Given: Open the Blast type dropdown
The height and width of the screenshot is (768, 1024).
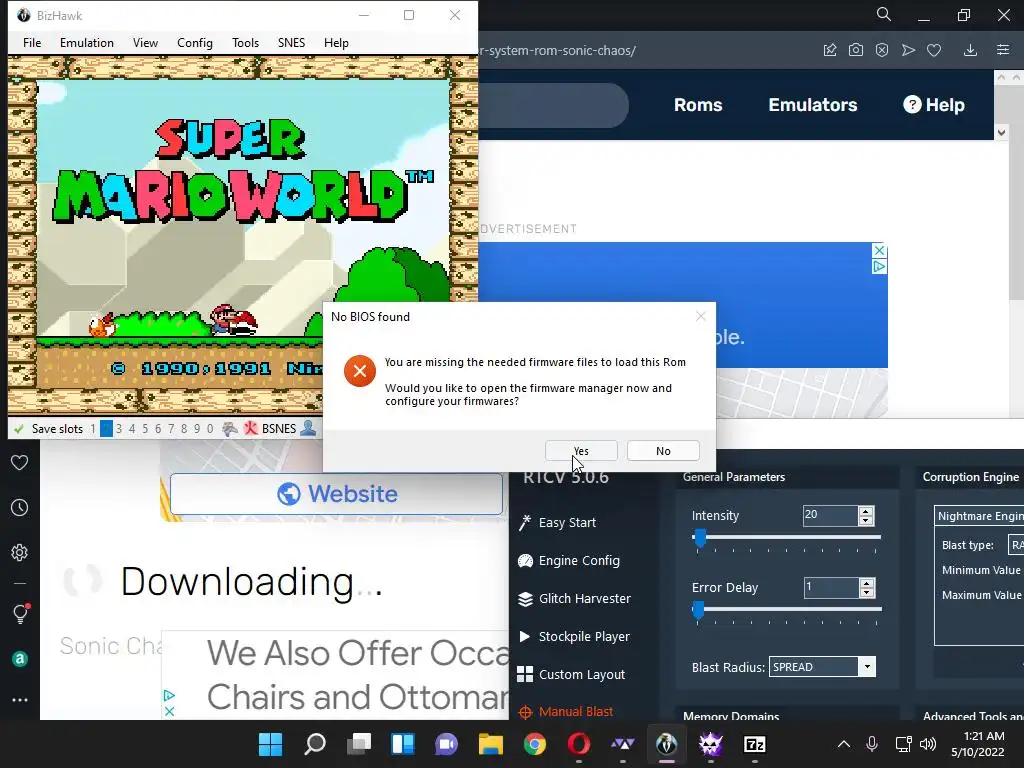Looking at the screenshot, I should click(x=1016, y=545).
